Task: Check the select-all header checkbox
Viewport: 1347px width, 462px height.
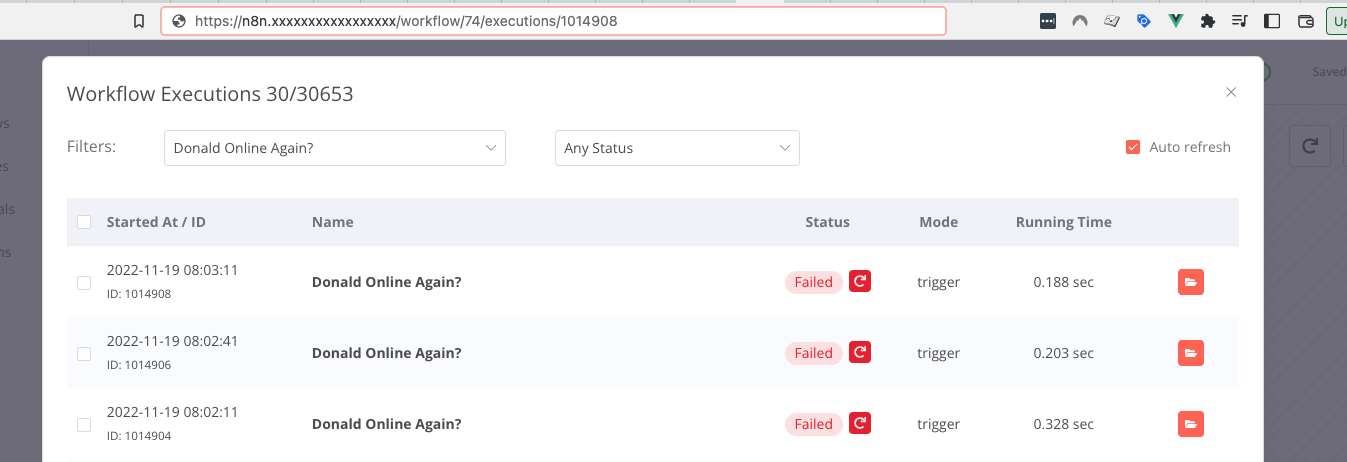Action: tap(84, 222)
